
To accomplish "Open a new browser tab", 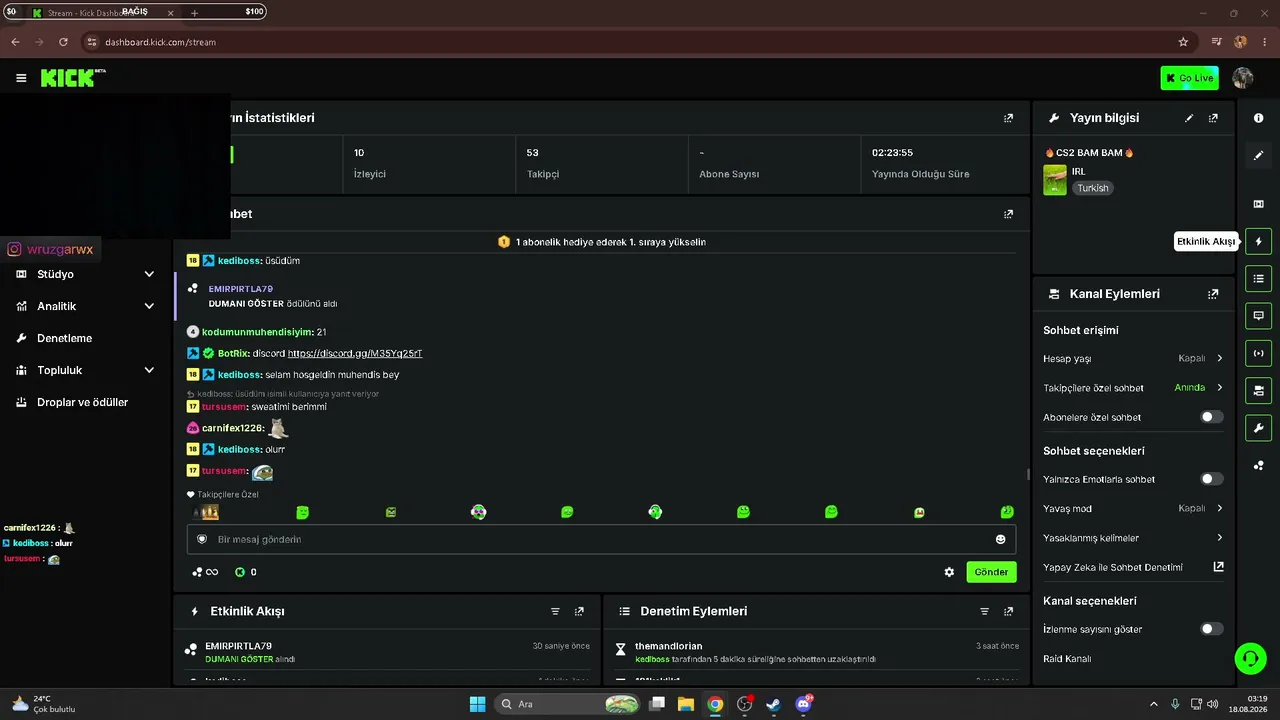I will (x=194, y=13).
